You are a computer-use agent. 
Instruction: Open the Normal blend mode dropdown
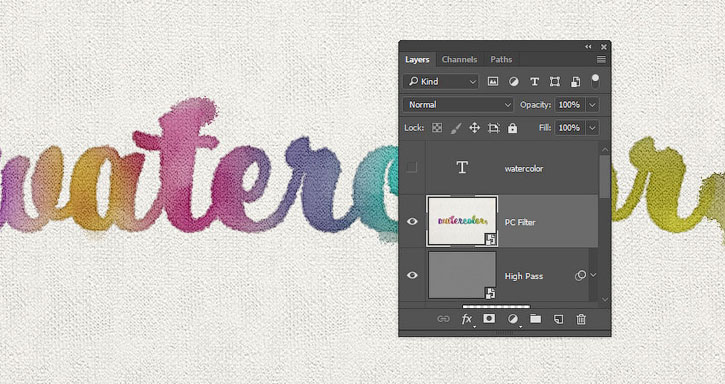pos(458,105)
